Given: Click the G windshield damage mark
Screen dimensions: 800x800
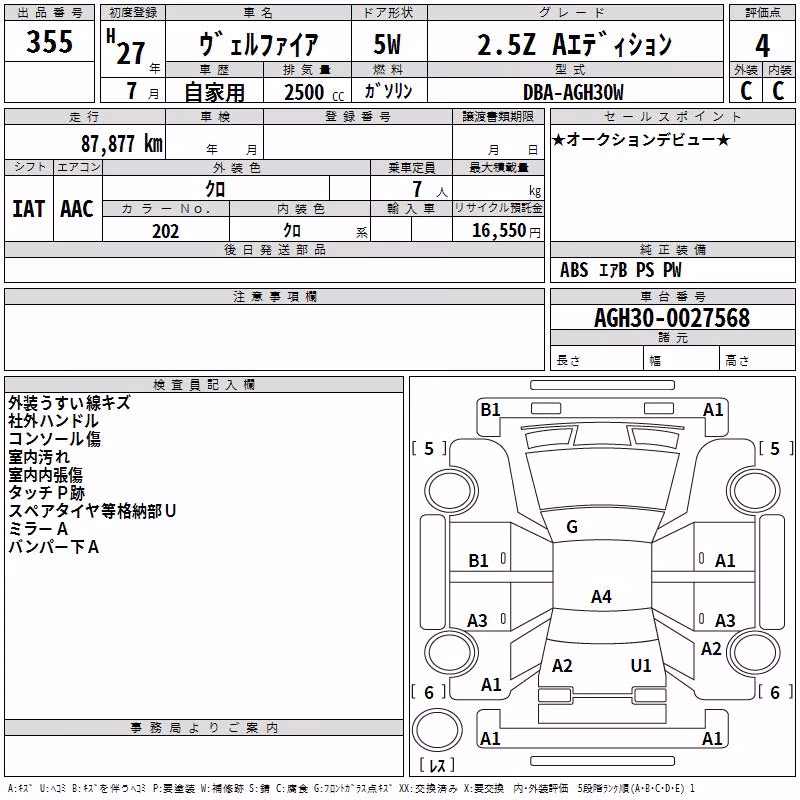Looking at the screenshot, I should (571, 527).
